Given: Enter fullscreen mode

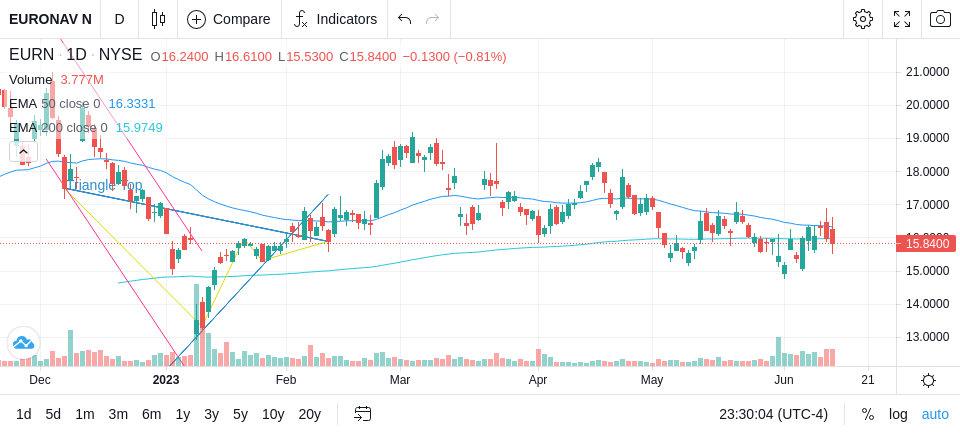Looking at the screenshot, I should click(902, 19).
